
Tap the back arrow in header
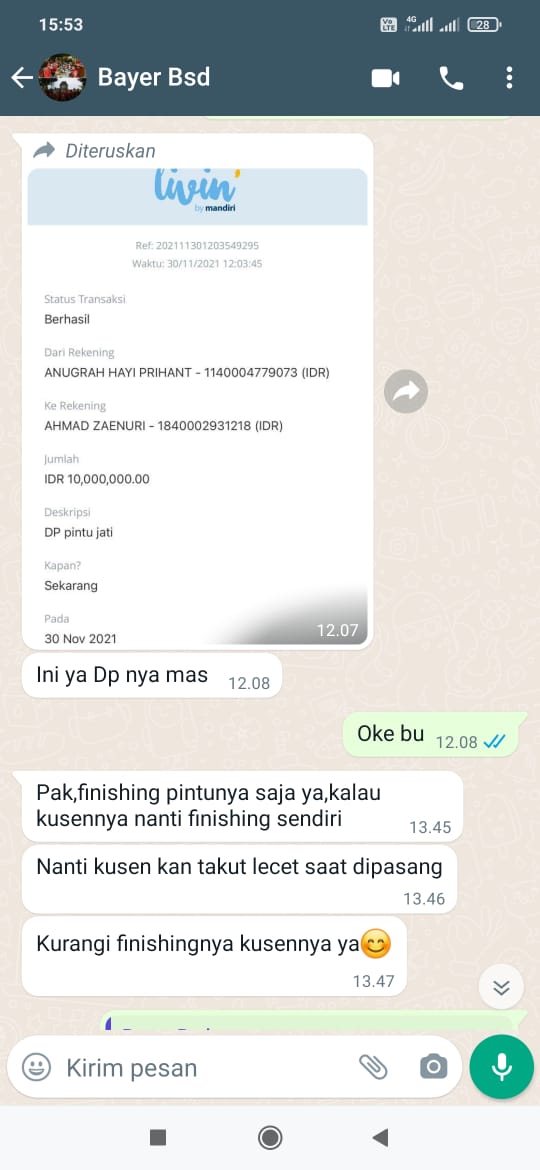coord(22,78)
